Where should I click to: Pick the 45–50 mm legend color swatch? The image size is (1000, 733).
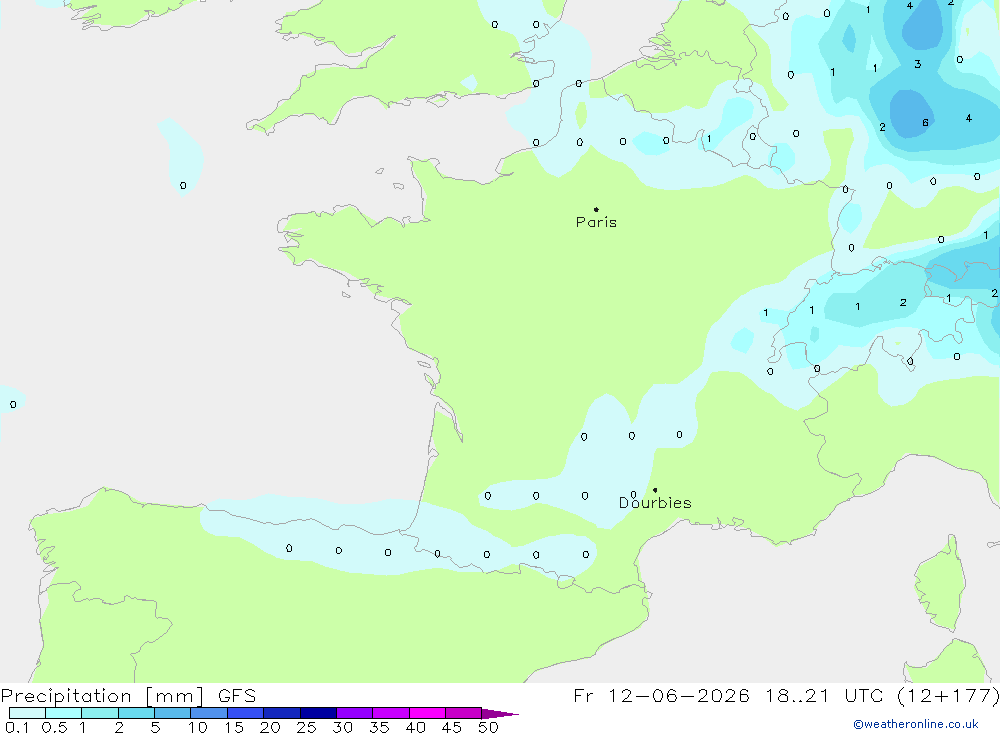click(463, 713)
